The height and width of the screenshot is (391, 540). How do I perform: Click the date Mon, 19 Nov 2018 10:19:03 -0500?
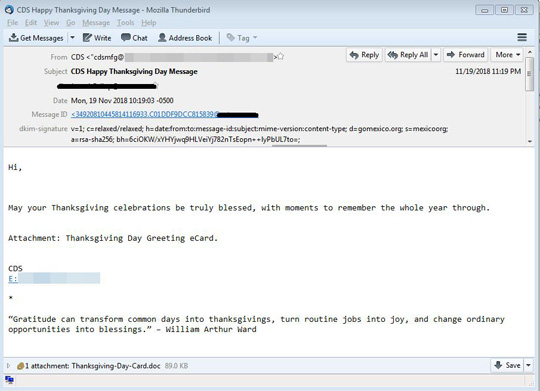122,101
